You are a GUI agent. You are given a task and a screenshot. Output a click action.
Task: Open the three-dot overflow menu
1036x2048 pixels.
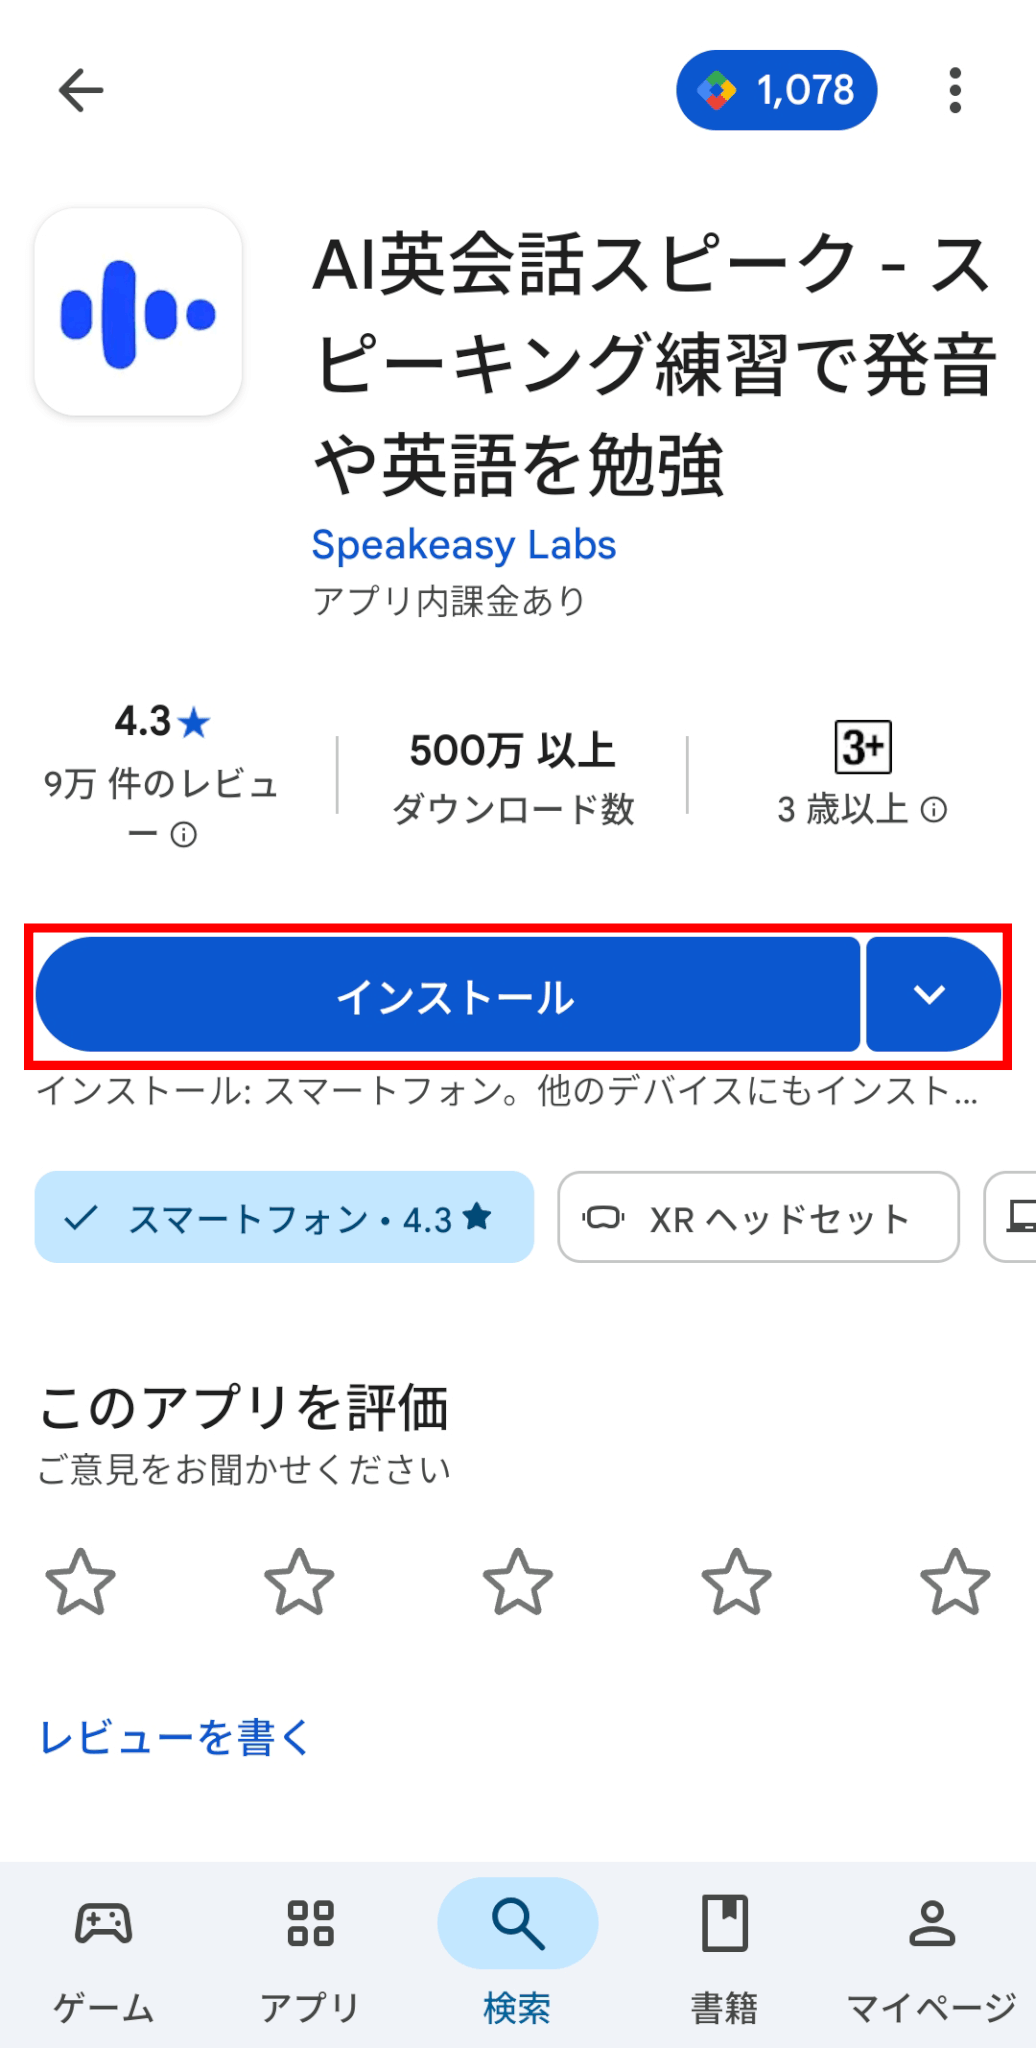955,91
